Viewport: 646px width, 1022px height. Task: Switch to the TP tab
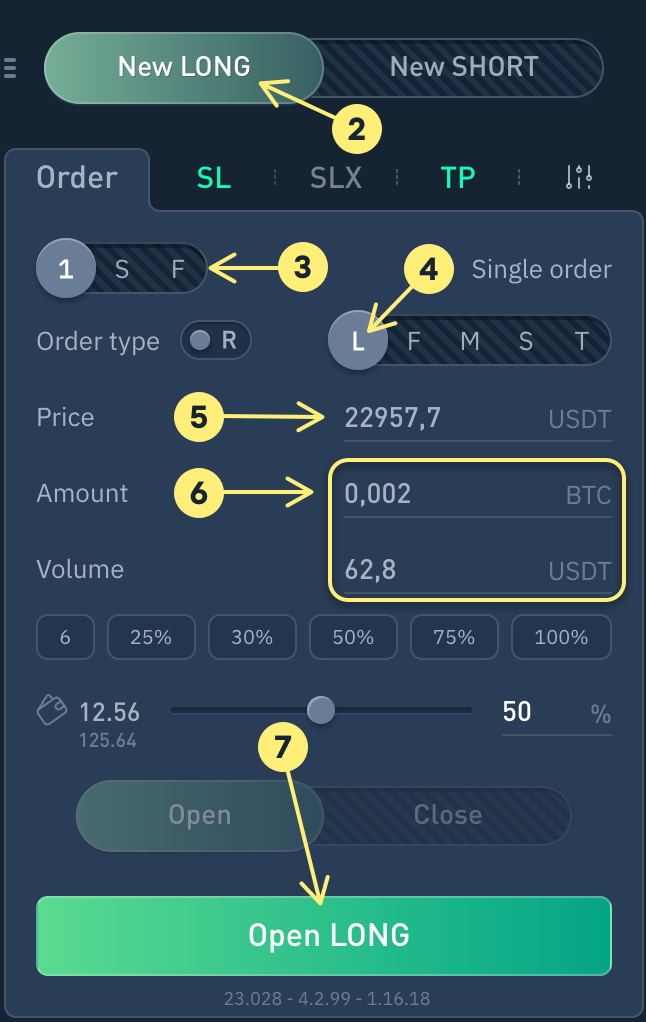click(458, 178)
